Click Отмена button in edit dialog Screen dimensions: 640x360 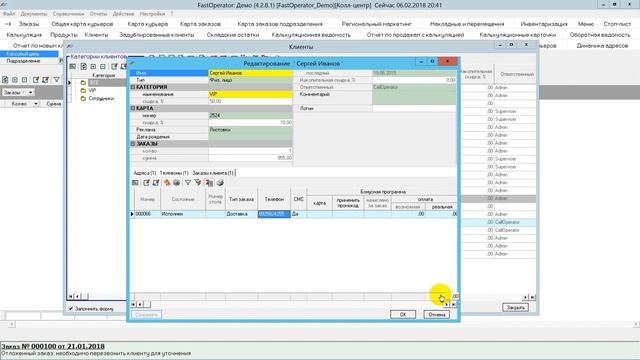pos(437,314)
